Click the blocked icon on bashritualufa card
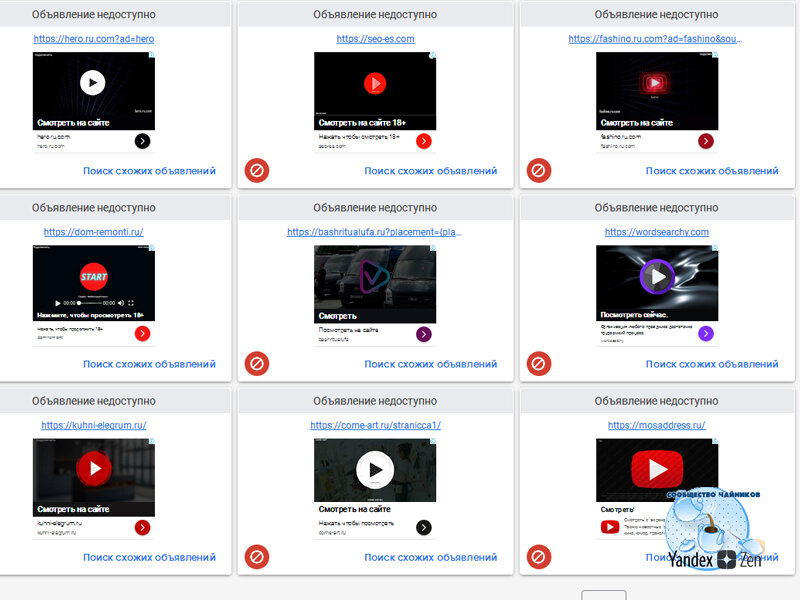800x600 pixels. point(257,364)
